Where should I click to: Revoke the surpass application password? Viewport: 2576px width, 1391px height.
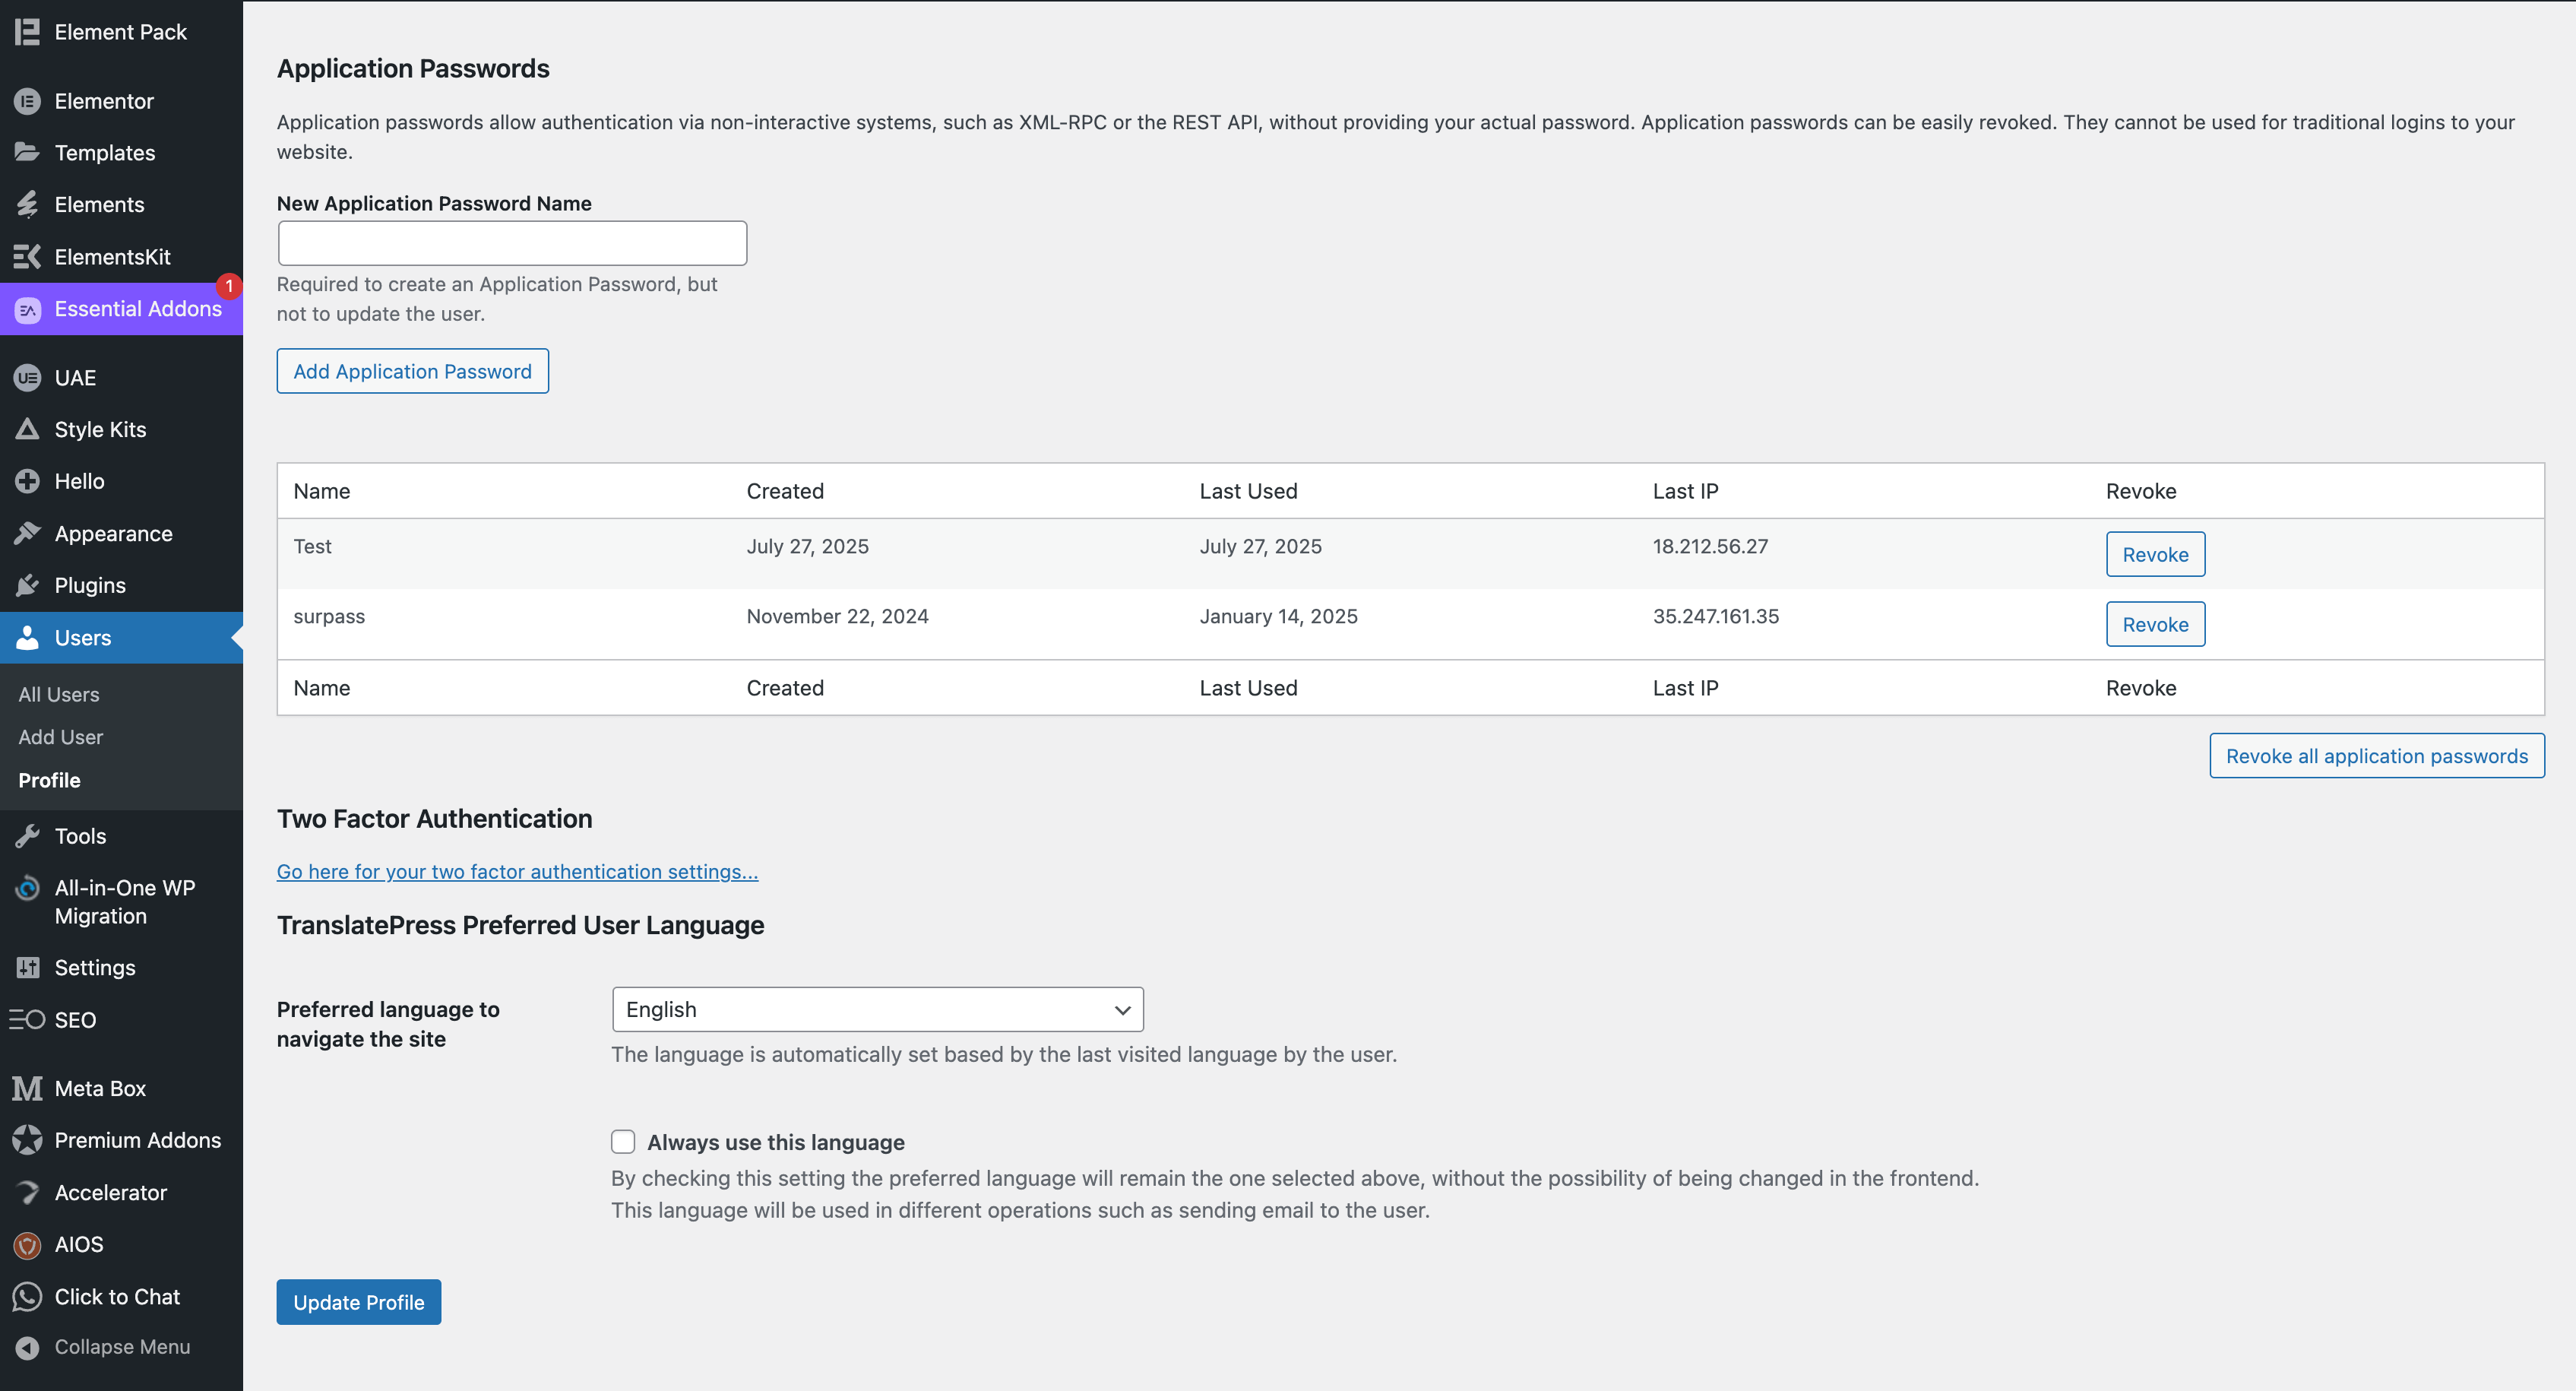pos(2155,624)
